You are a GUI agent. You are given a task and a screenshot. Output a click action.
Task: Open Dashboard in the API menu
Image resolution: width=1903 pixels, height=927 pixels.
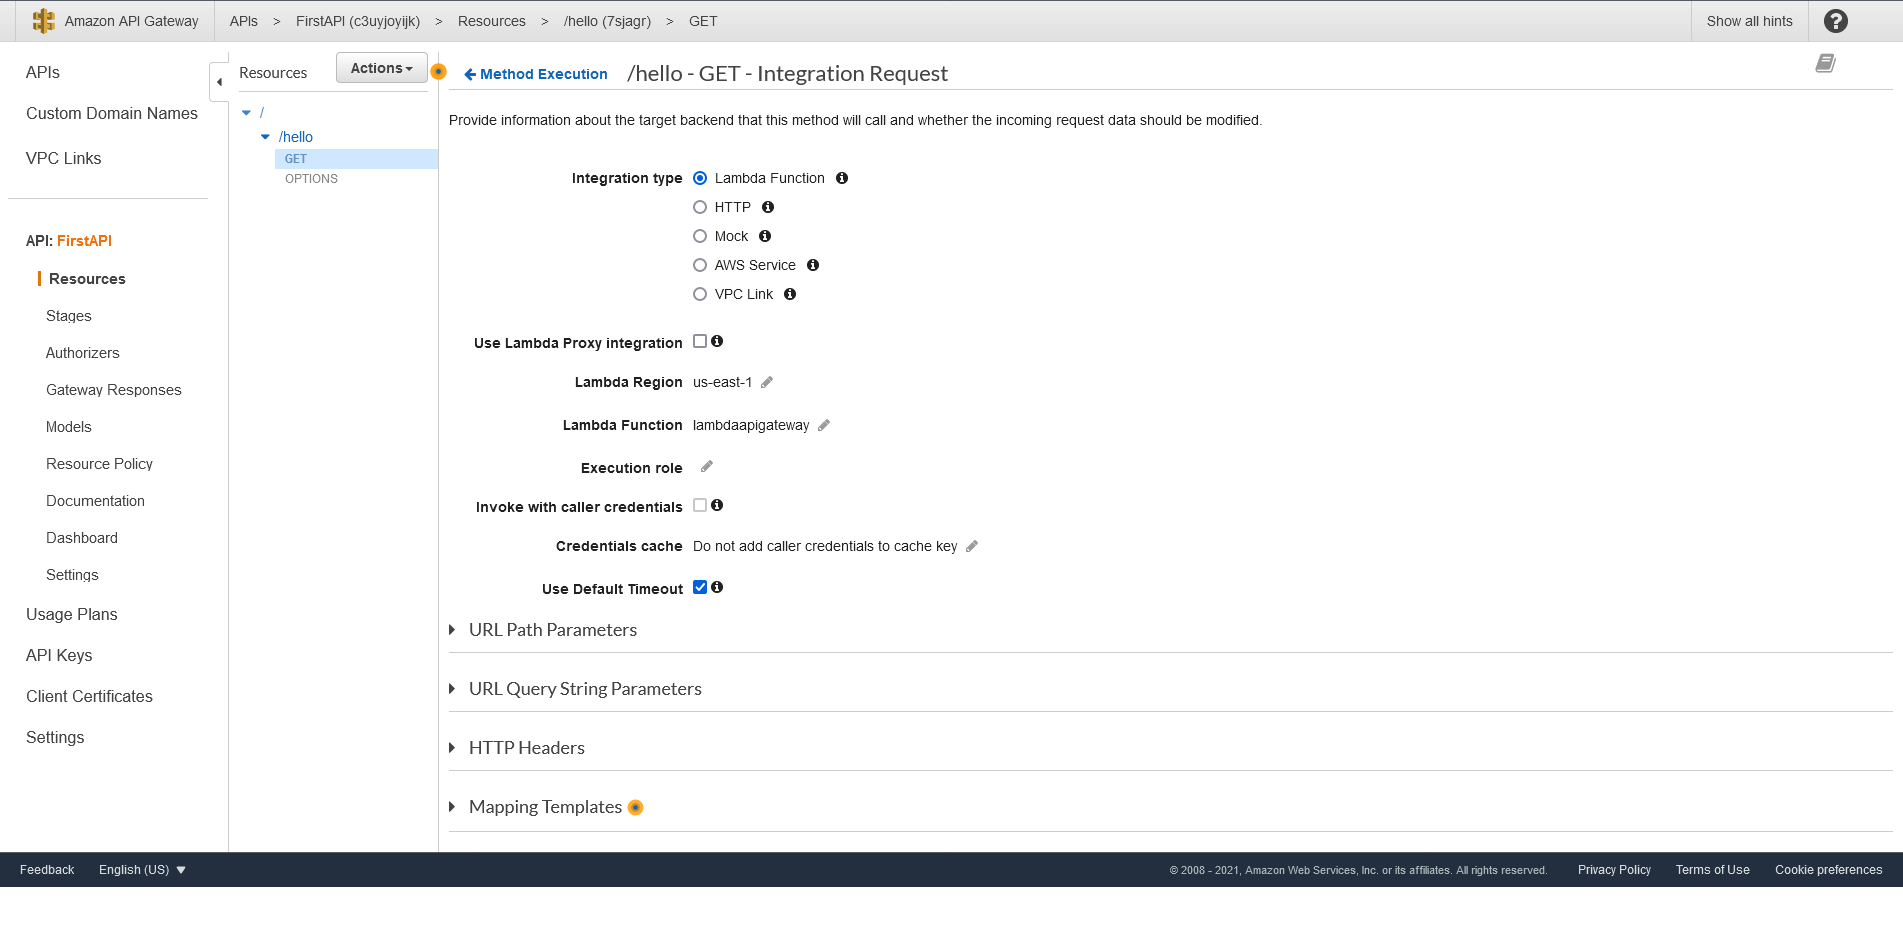[x=82, y=538]
